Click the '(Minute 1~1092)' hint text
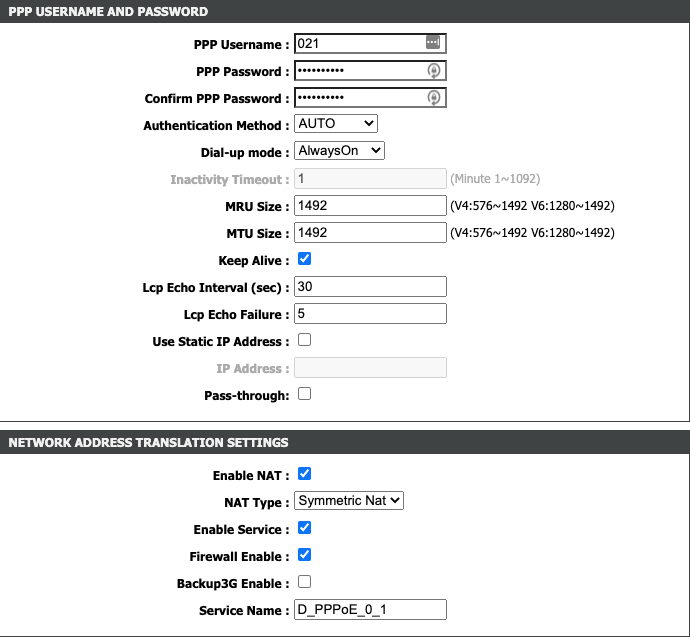Image resolution: width=690 pixels, height=637 pixels. tap(495, 179)
